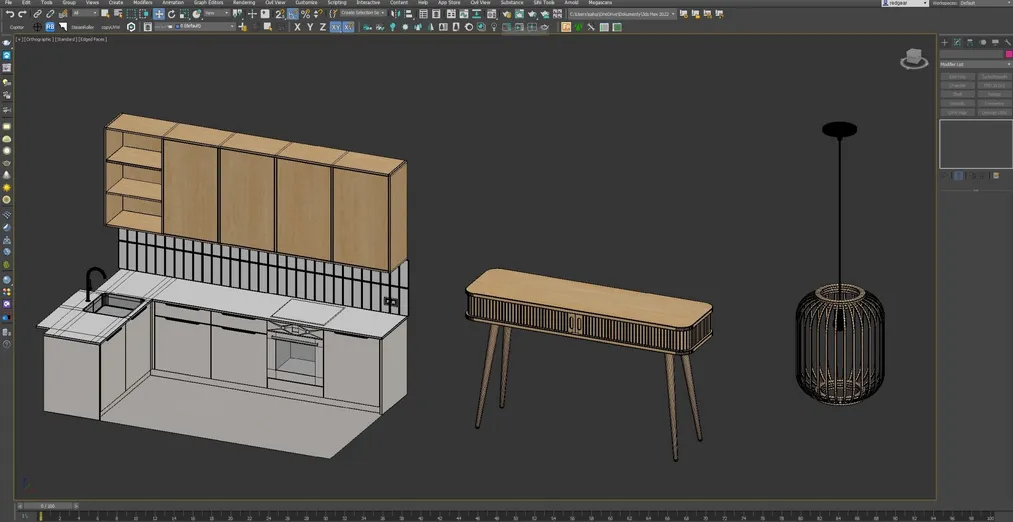The image size is (1013, 522).
Task: Open the Display panel monitor icon
Action: (994, 42)
